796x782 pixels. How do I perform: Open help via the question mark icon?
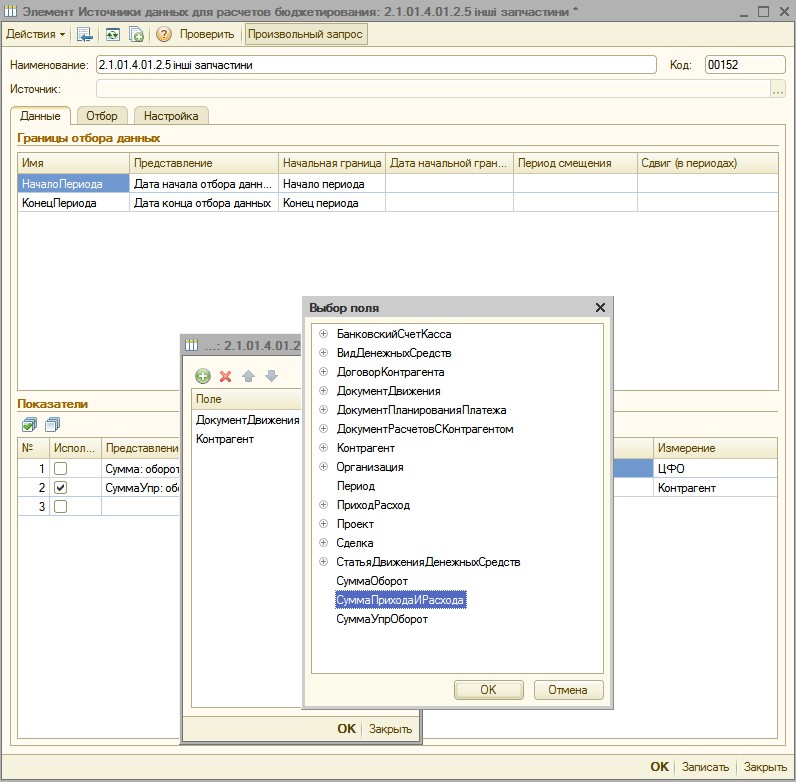(x=164, y=34)
